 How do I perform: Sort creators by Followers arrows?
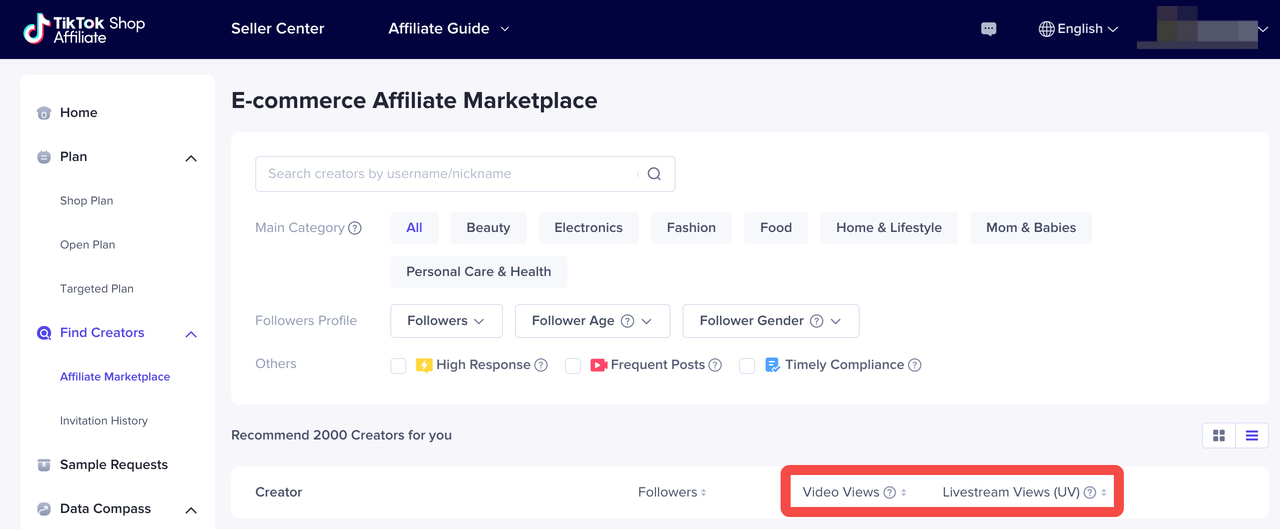704,492
